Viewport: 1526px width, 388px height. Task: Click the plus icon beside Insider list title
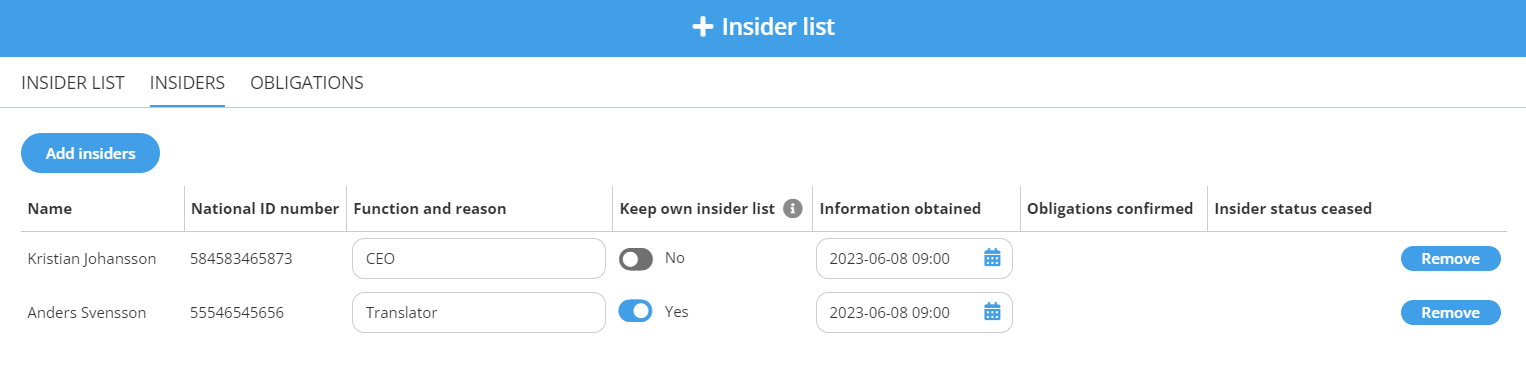coord(702,27)
